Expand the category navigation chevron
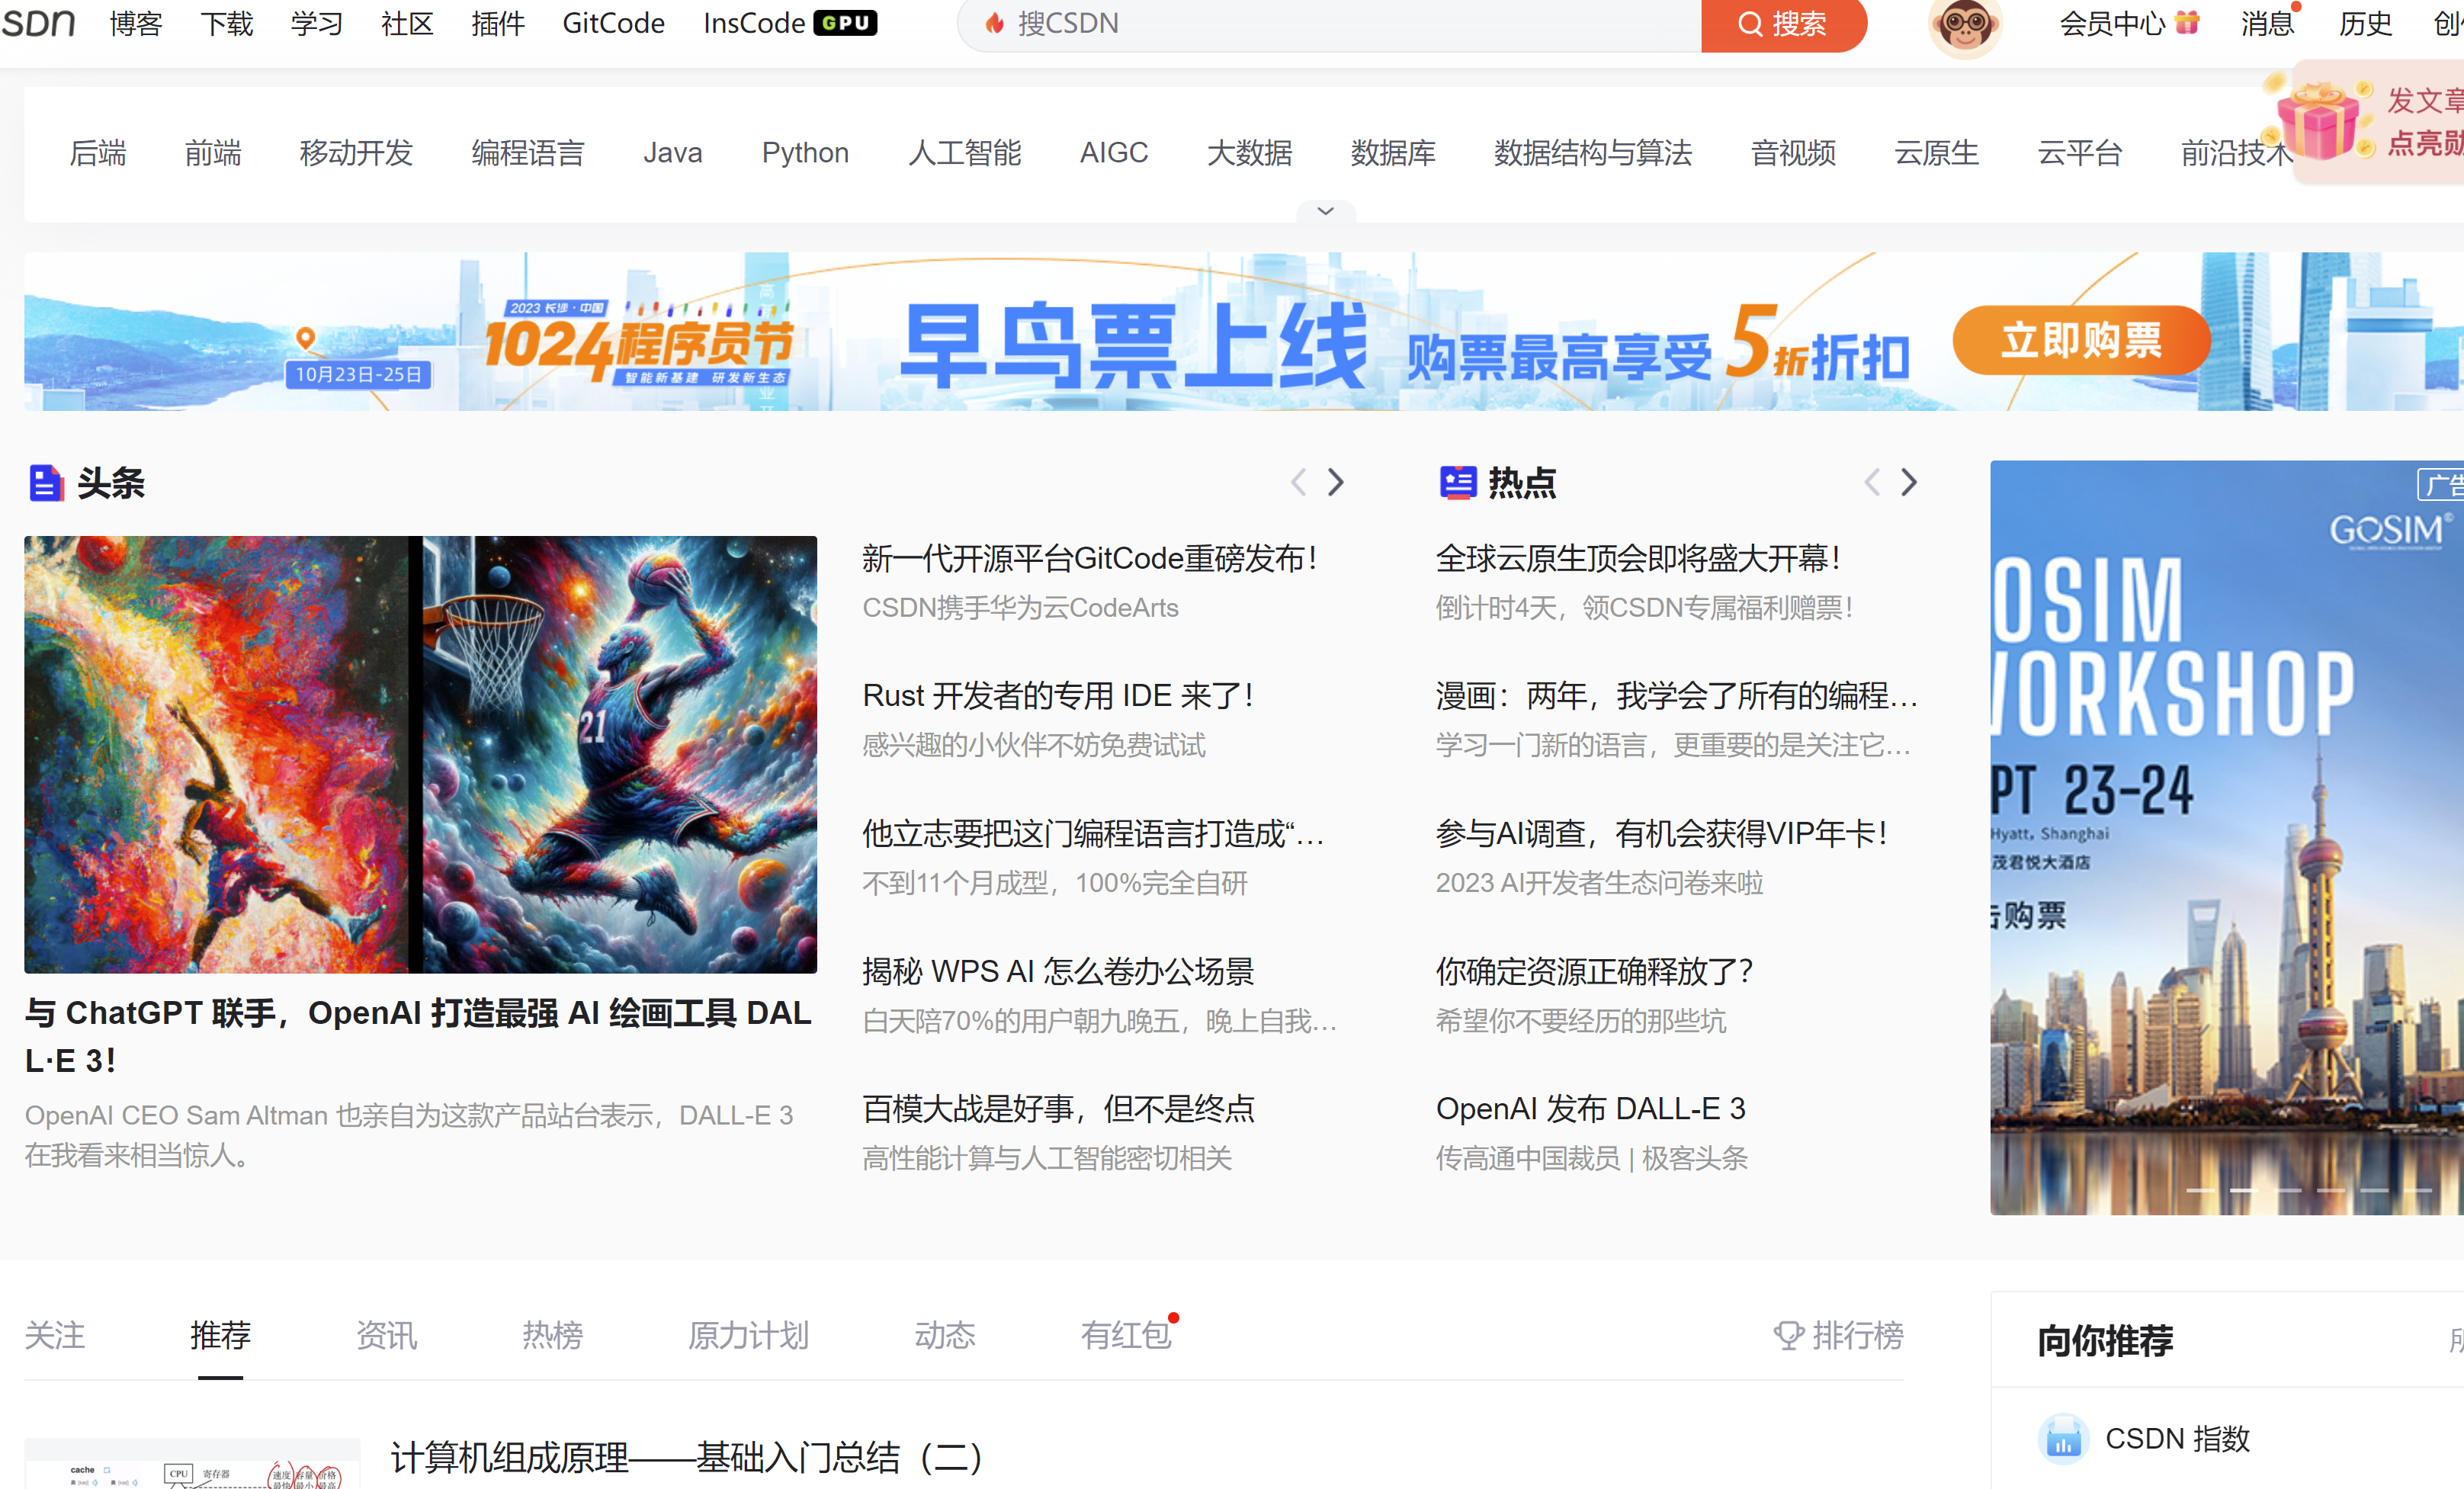The width and height of the screenshot is (2464, 1489). coord(1325,211)
